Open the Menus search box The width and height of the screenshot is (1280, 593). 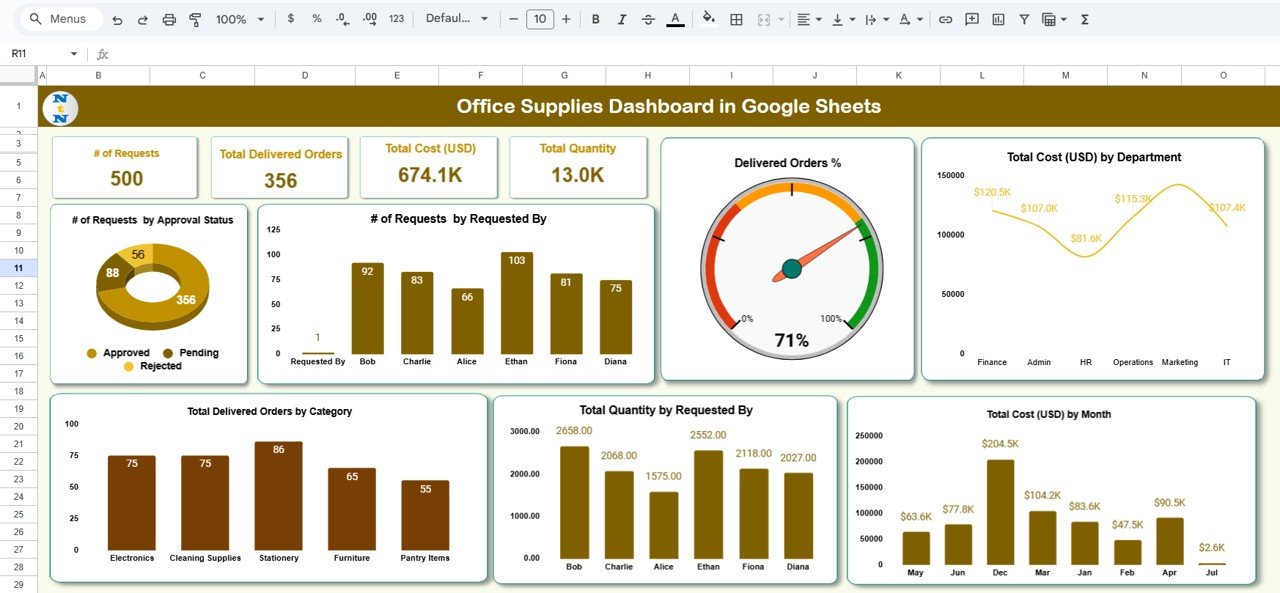point(60,19)
